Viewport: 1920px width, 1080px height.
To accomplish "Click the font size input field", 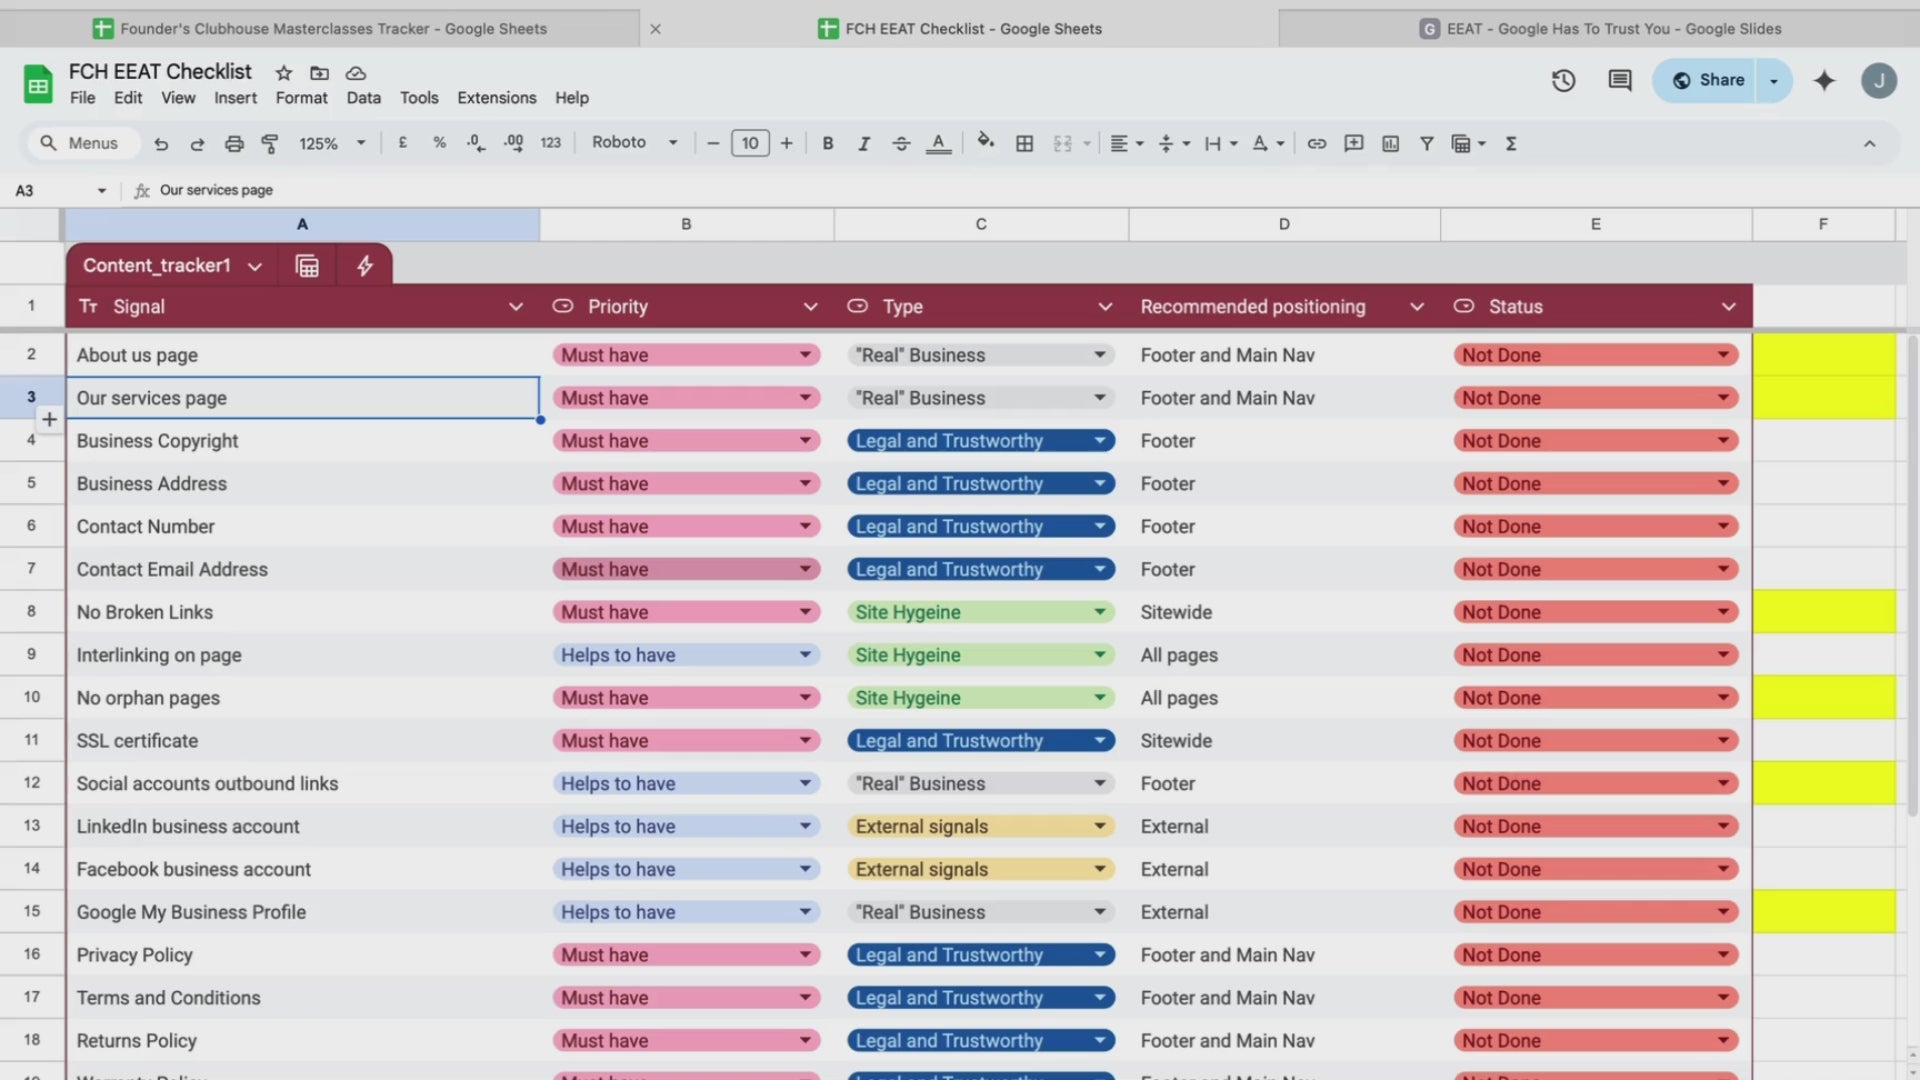I will (x=749, y=143).
